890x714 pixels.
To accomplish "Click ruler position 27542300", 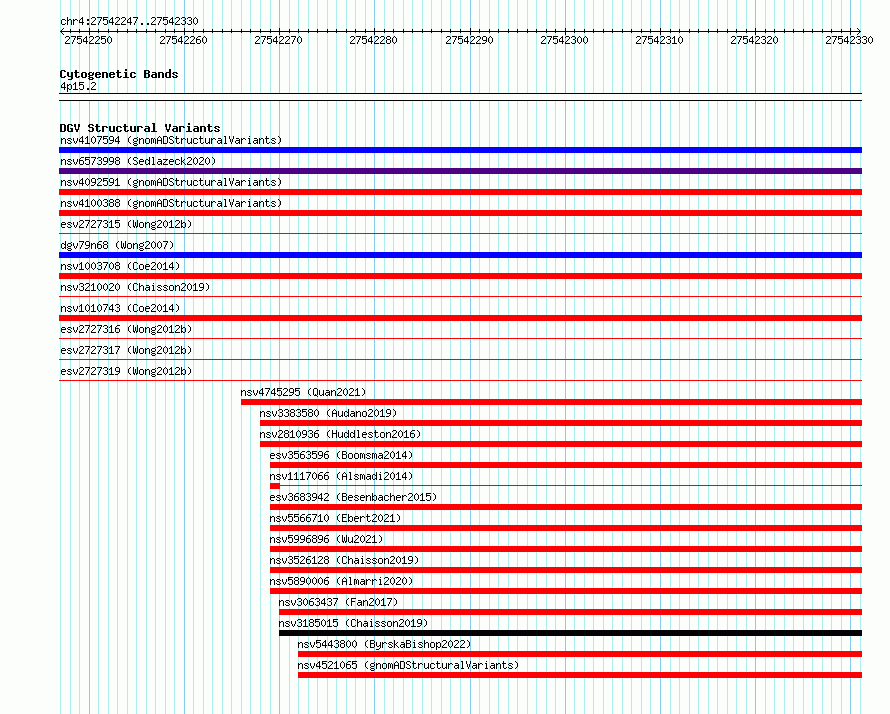I will pyautogui.click(x=564, y=40).
